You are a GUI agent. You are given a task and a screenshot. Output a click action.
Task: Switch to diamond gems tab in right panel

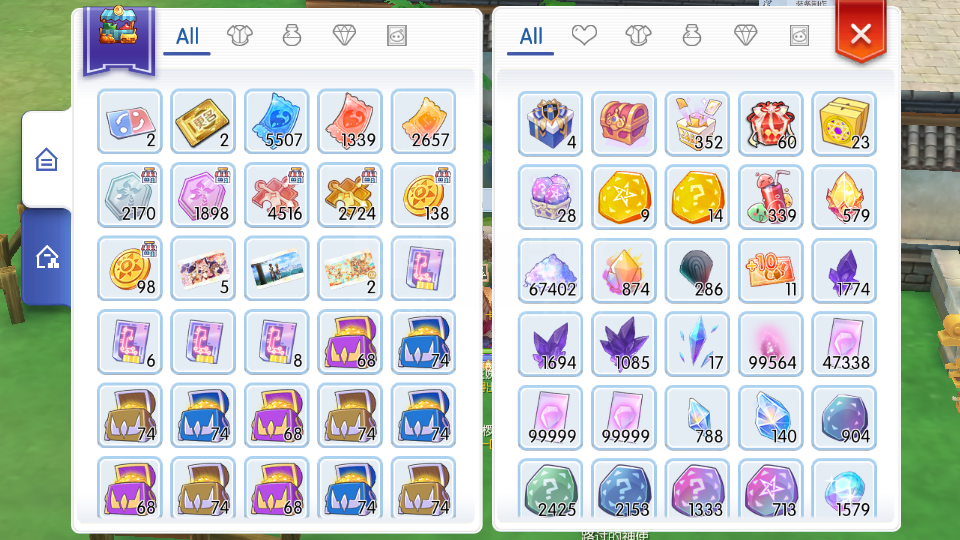745,36
